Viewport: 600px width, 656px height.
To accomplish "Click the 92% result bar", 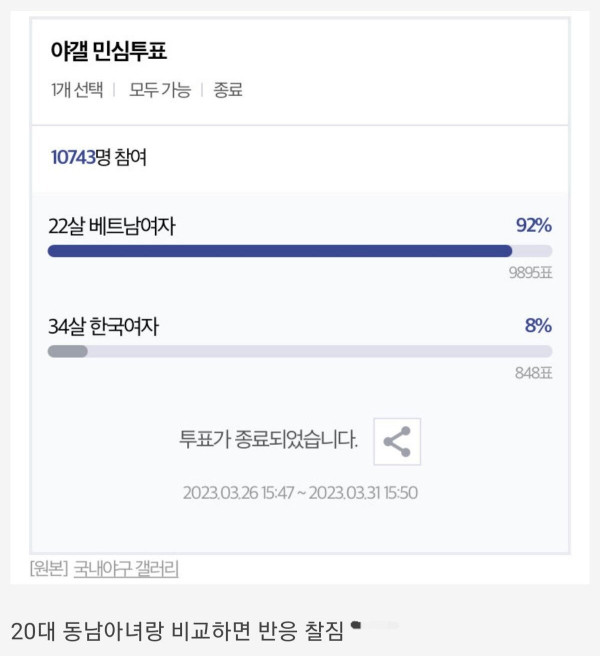I will (x=280, y=251).
